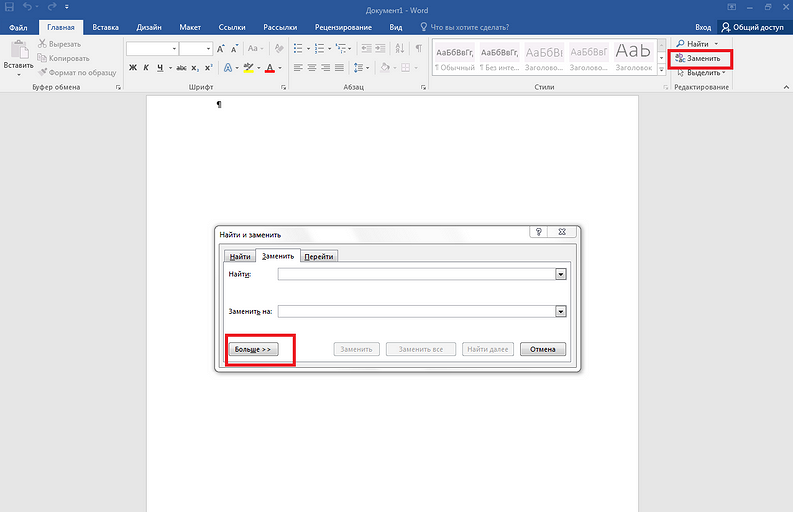Click Общий доступ share button
The width and height of the screenshot is (793, 512).
point(753,28)
